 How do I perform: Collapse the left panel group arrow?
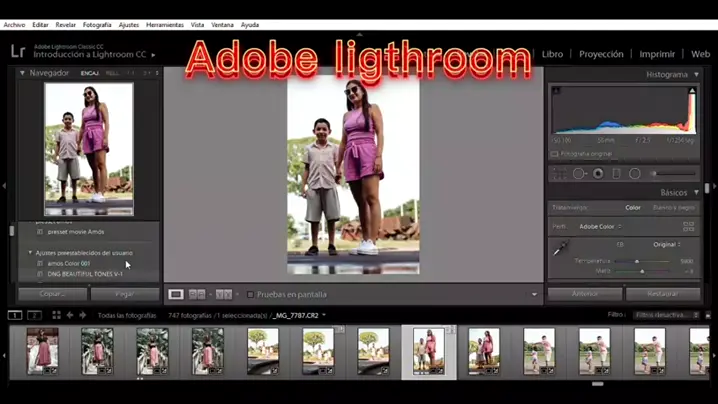(x=4, y=186)
